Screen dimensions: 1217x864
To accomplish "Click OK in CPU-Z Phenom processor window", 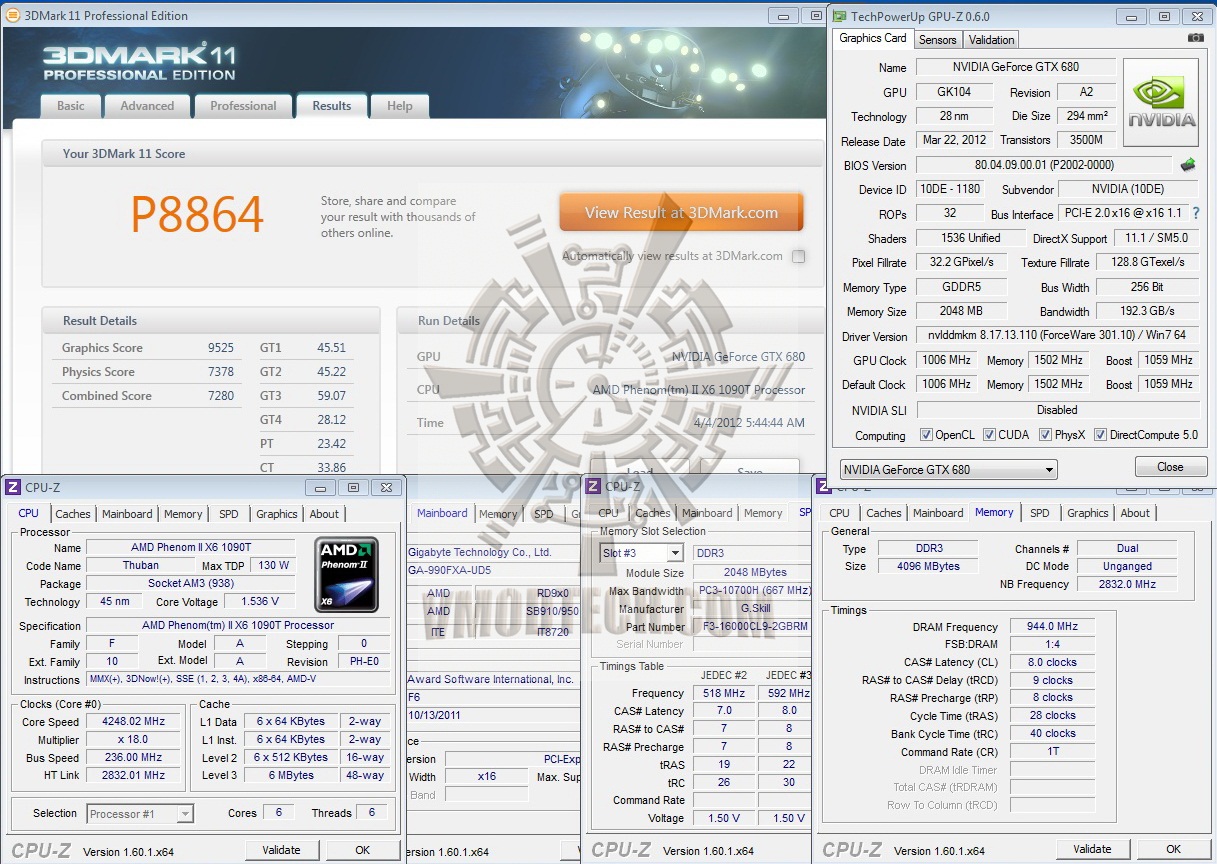I will pyautogui.click(x=362, y=850).
